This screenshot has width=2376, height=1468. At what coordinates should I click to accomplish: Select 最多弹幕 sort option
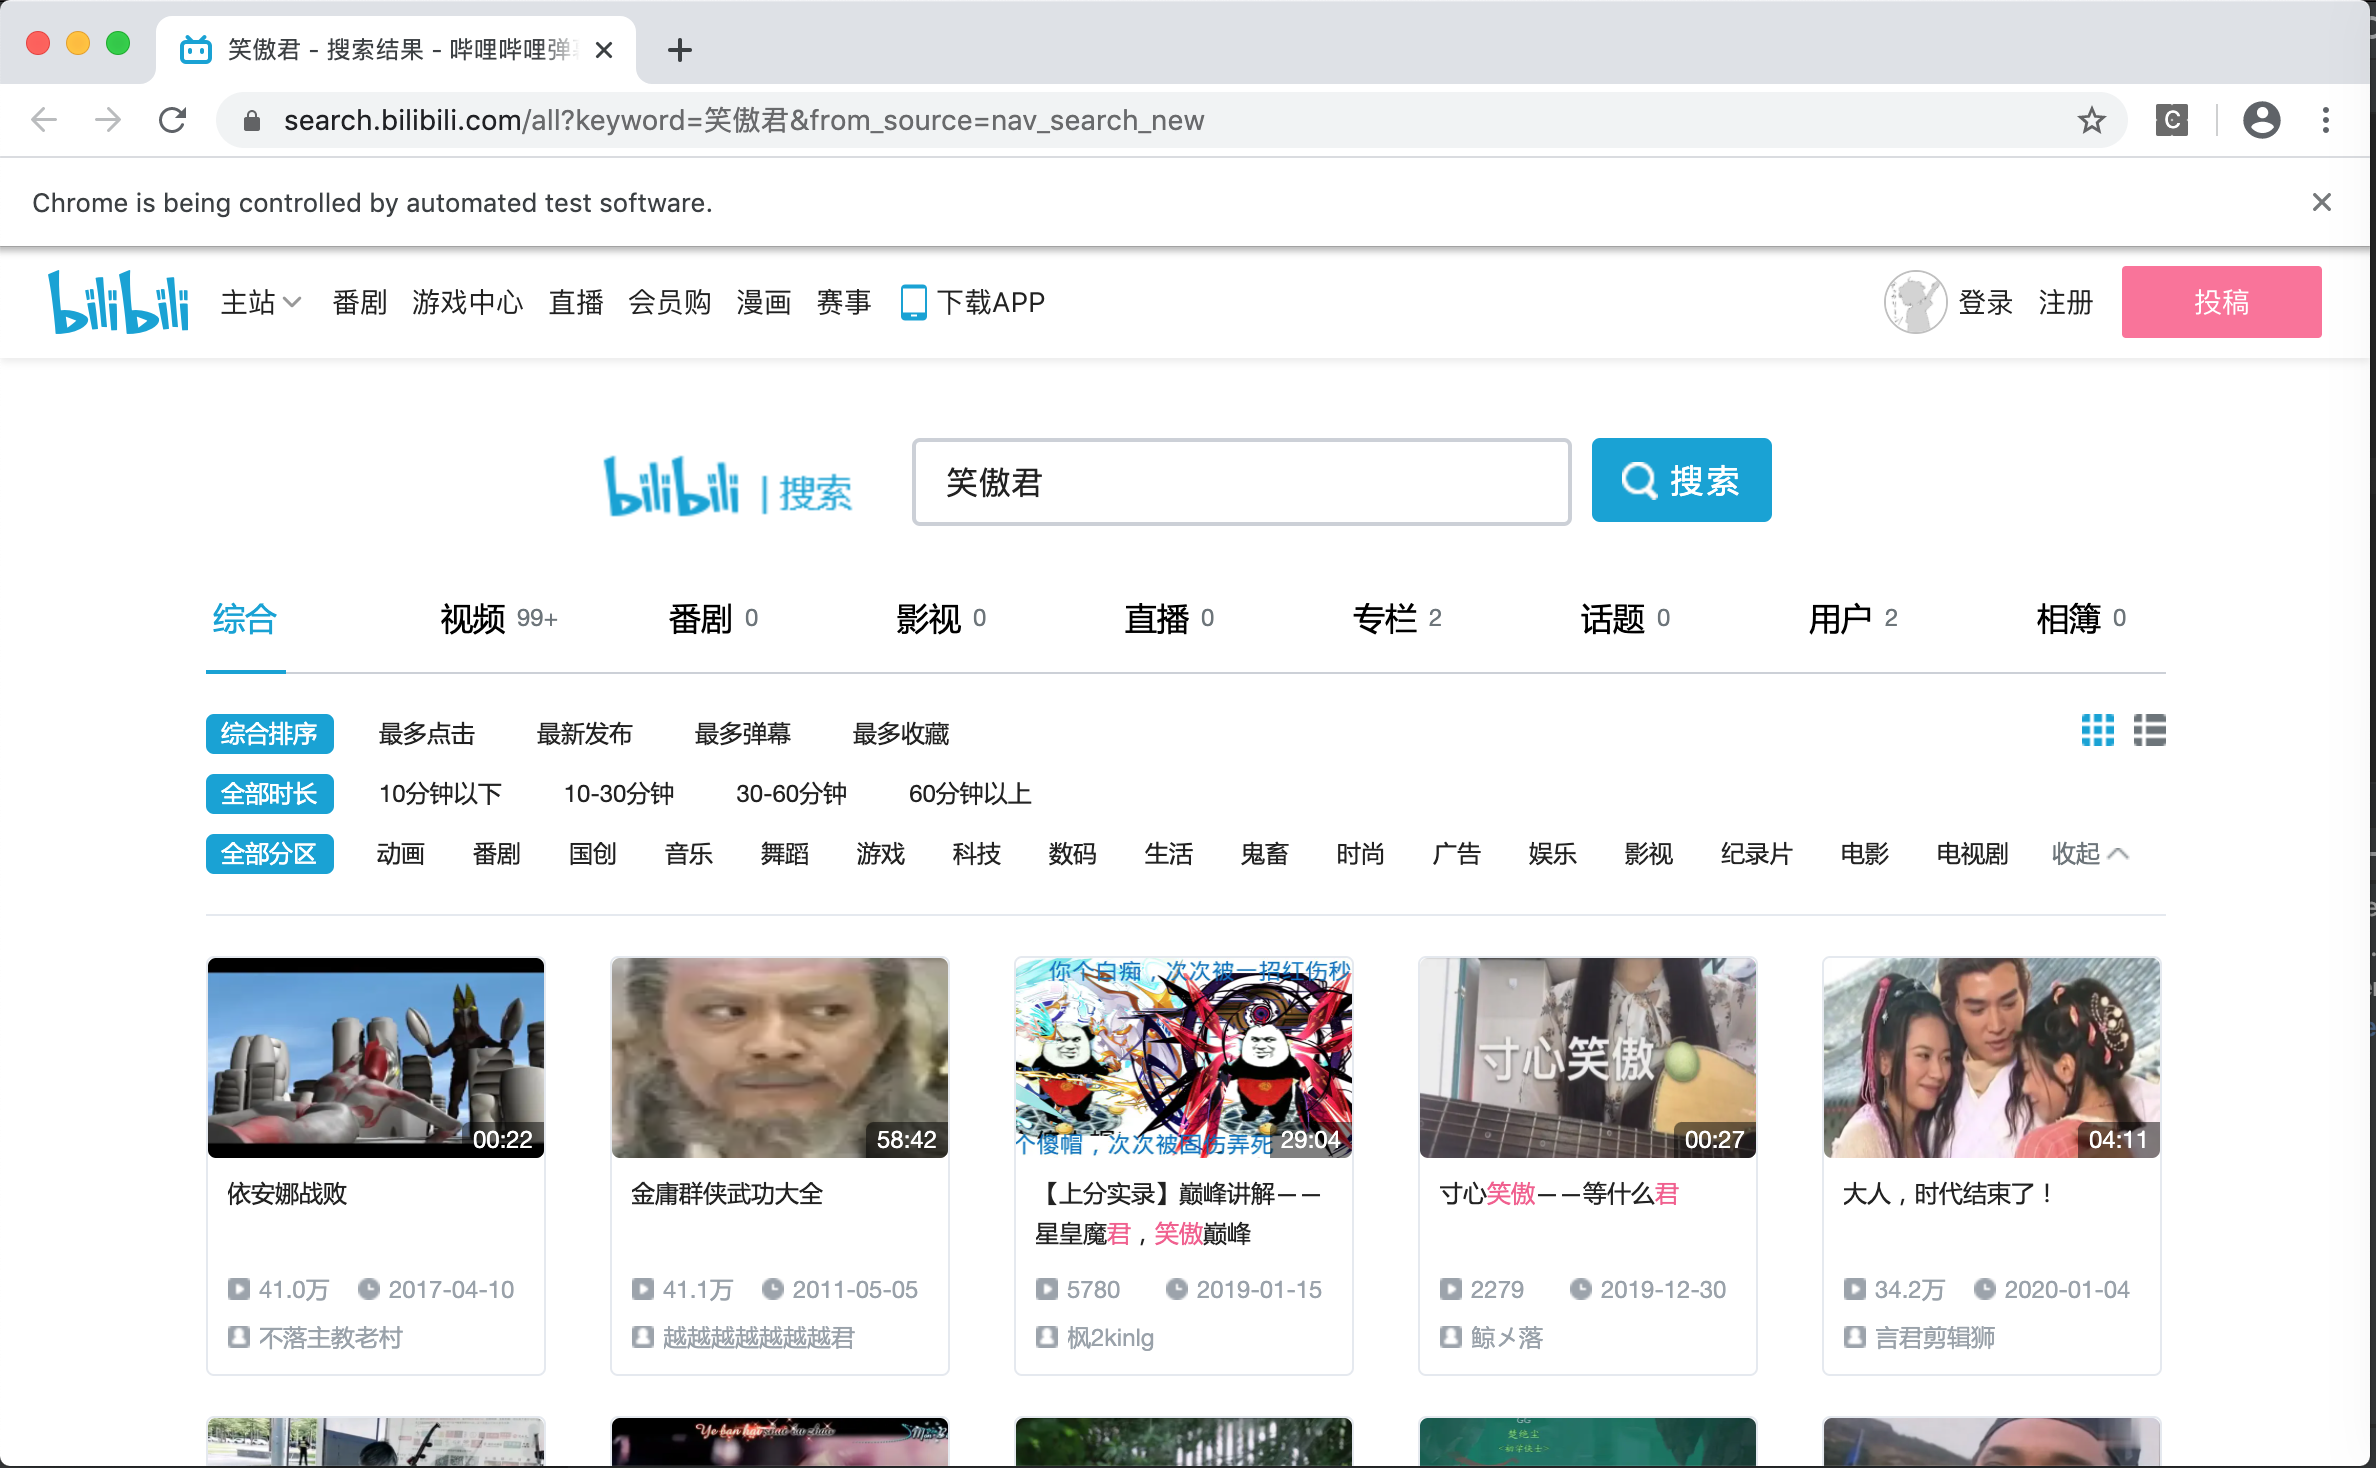point(742,734)
